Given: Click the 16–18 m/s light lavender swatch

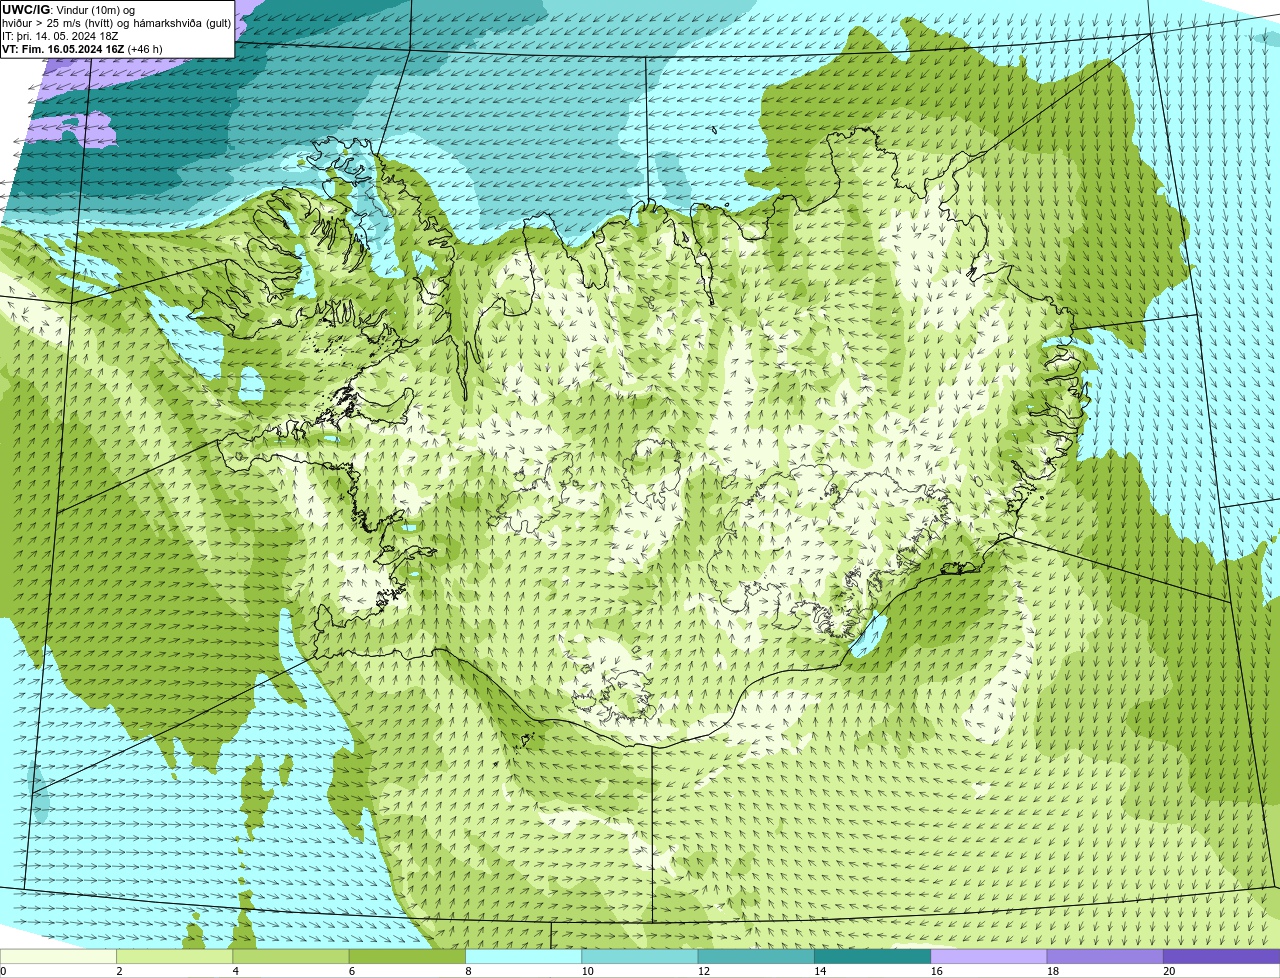Looking at the screenshot, I should pos(989,956).
